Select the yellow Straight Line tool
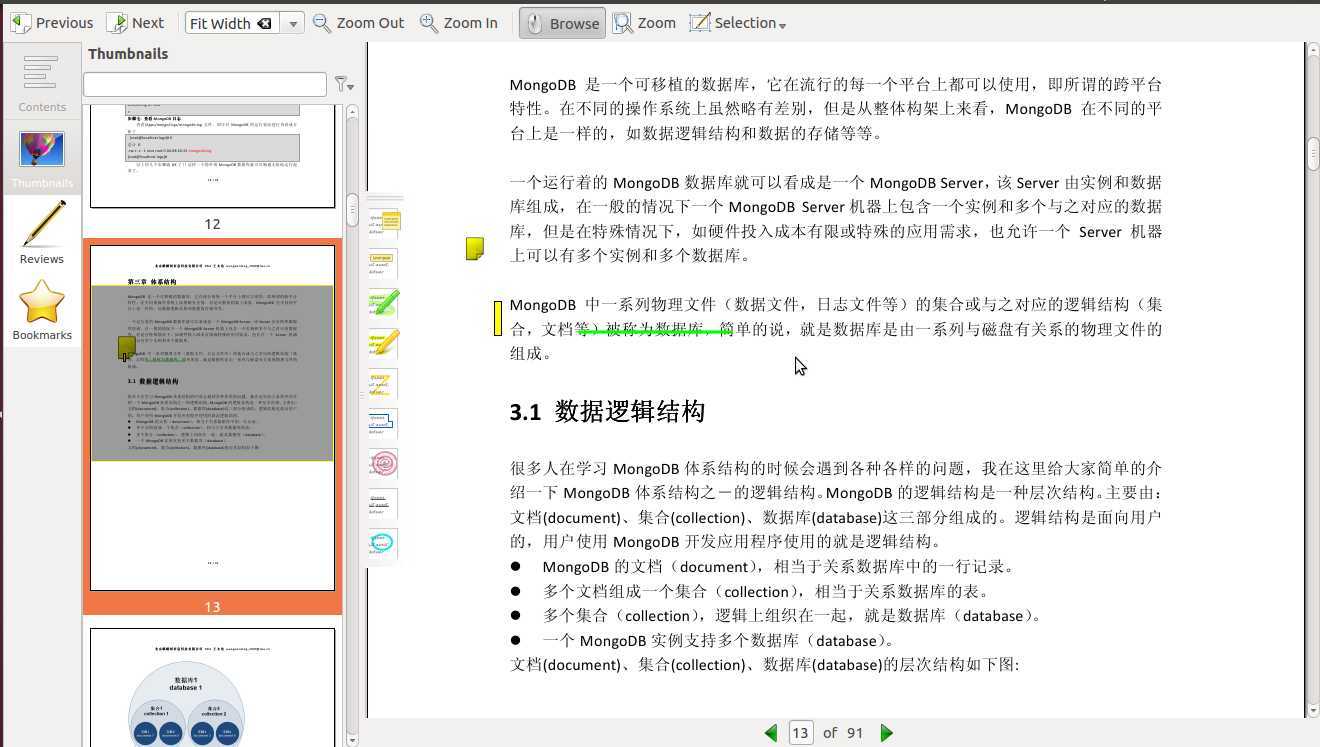The height and width of the screenshot is (747, 1320). tap(383, 384)
